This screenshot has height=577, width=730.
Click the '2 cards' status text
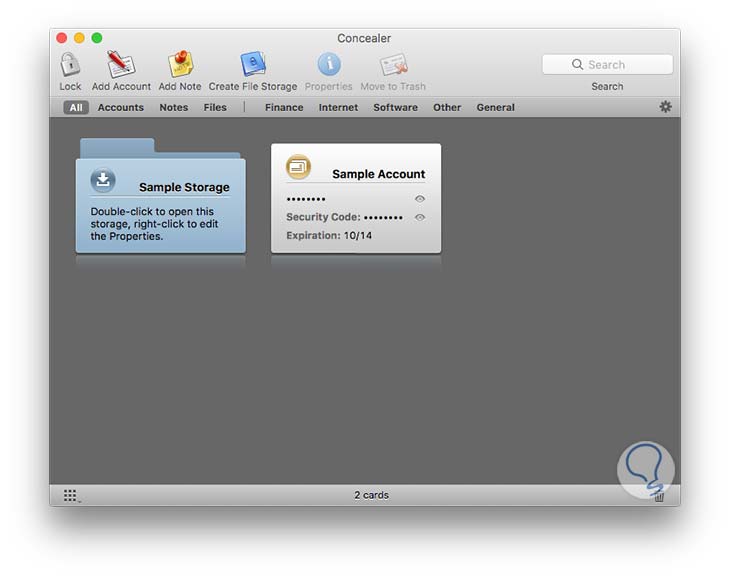point(372,495)
